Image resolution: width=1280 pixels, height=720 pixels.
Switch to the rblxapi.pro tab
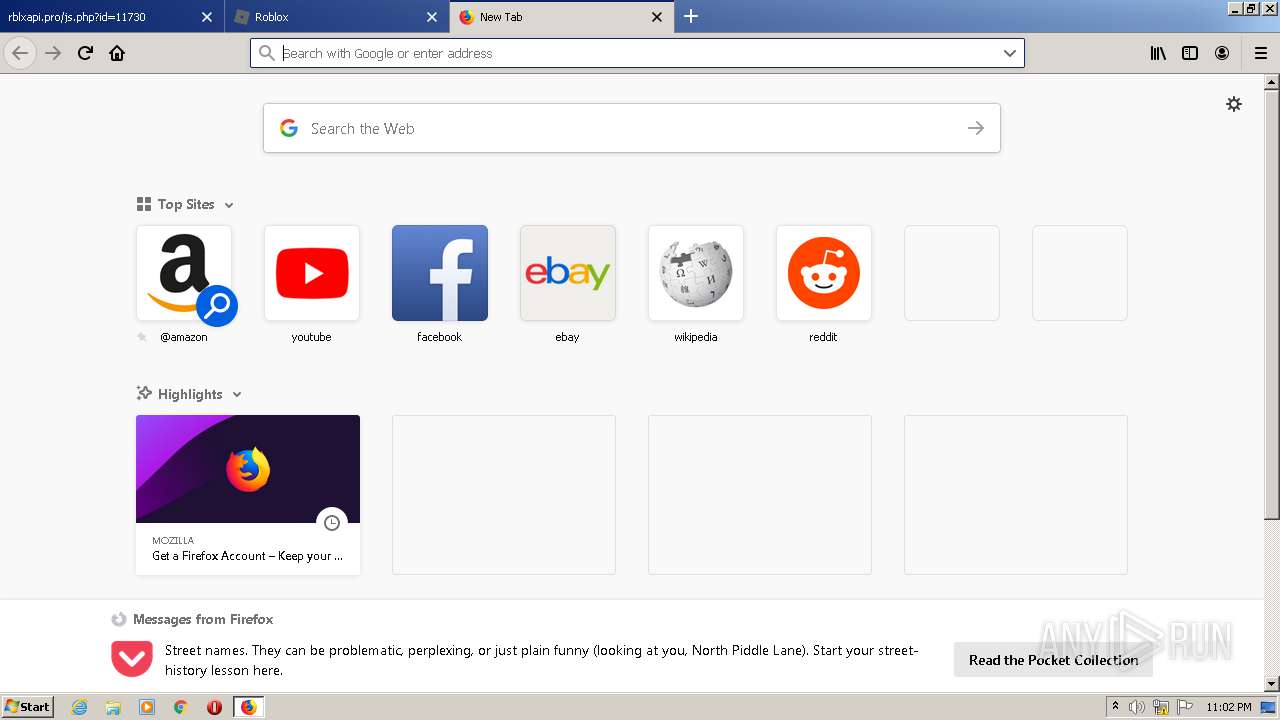coord(112,16)
